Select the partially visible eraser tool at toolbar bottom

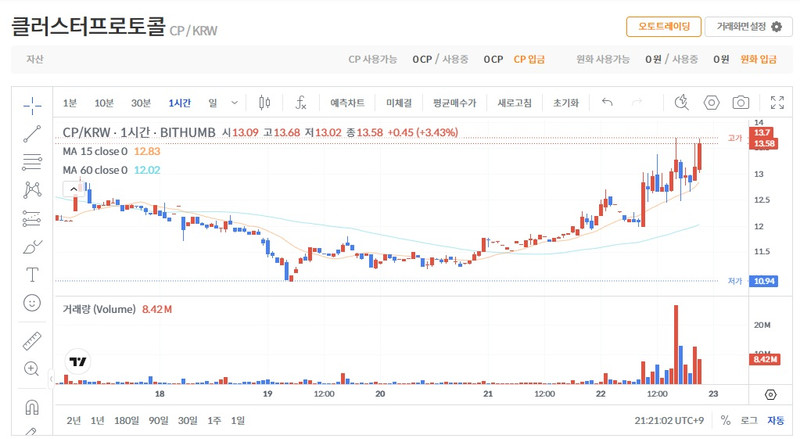click(32, 433)
